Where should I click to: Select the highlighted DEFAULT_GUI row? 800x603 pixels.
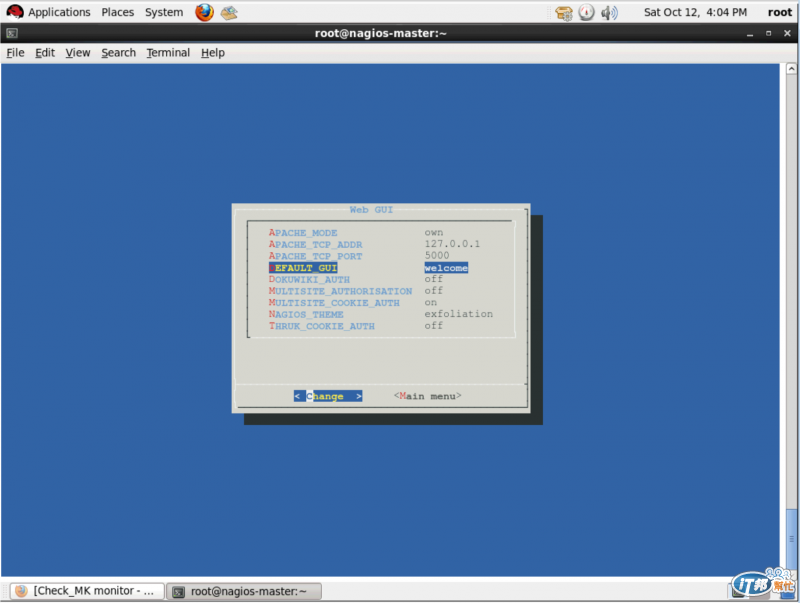pyautogui.click(x=381, y=268)
